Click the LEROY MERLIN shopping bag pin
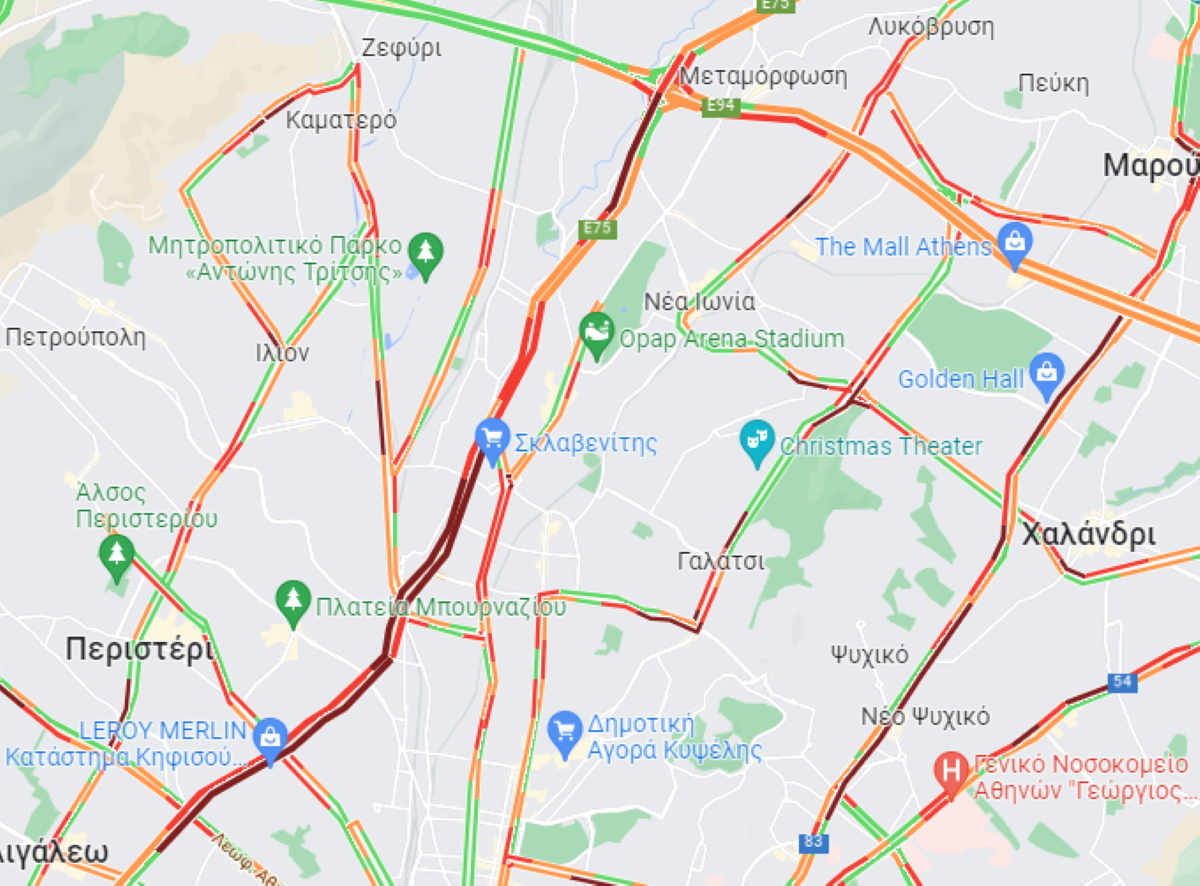The height and width of the screenshot is (886, 1200). [x=270, y=740]
